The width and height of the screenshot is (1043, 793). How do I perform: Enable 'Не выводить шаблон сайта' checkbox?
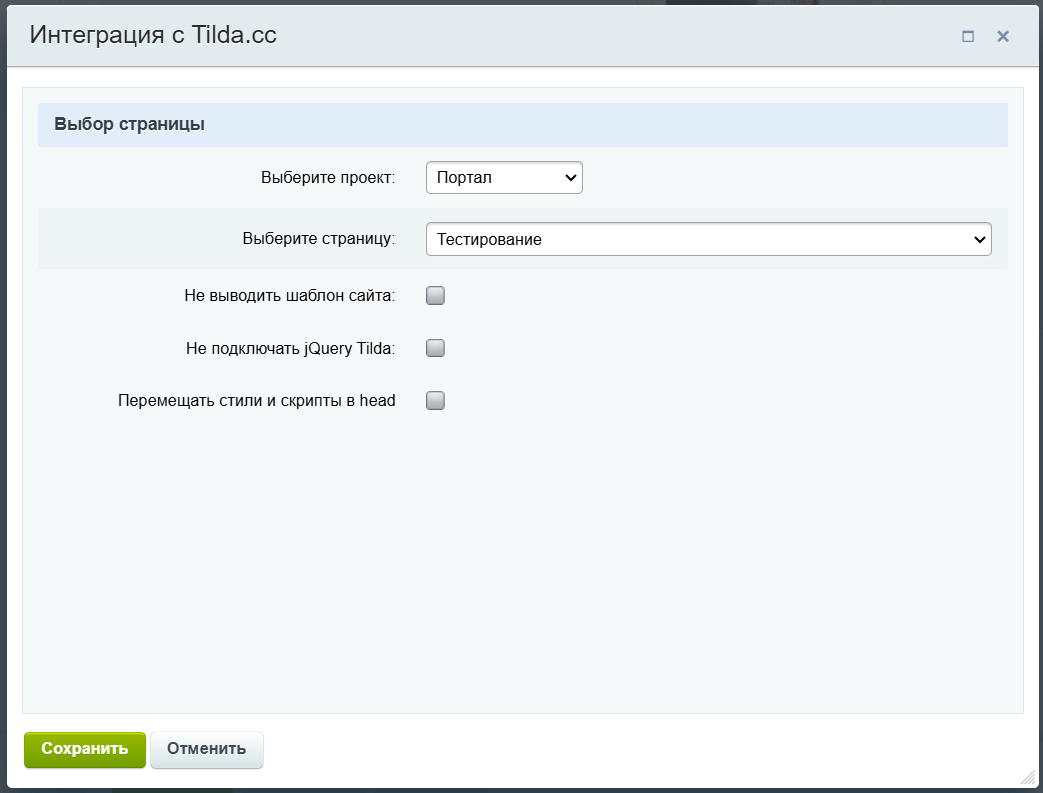[435, 295]
